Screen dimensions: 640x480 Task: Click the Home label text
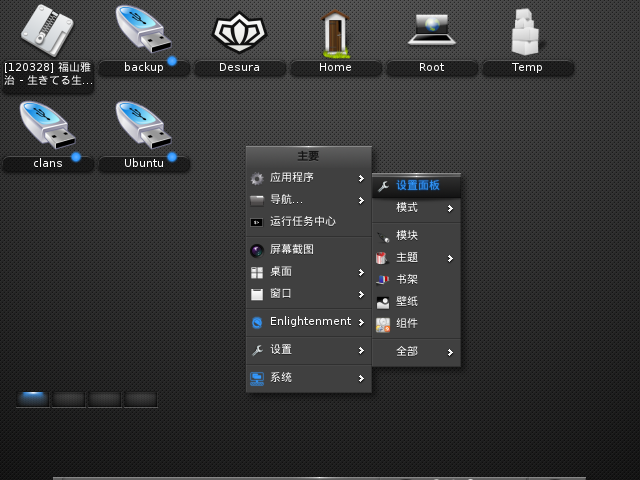click(x=335, y=67)
